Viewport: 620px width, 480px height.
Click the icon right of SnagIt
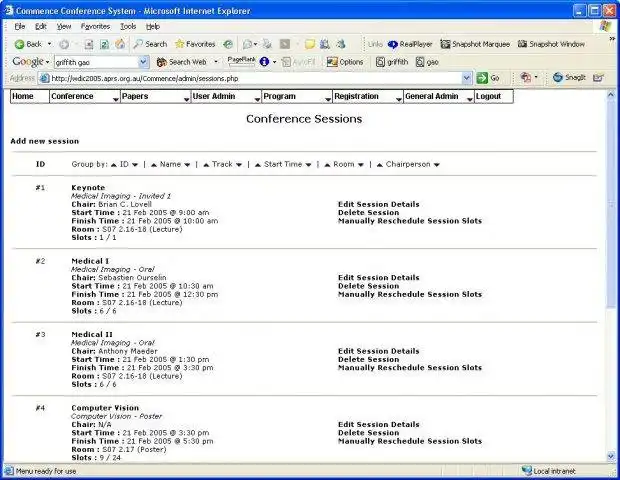[x=599, y=78]
